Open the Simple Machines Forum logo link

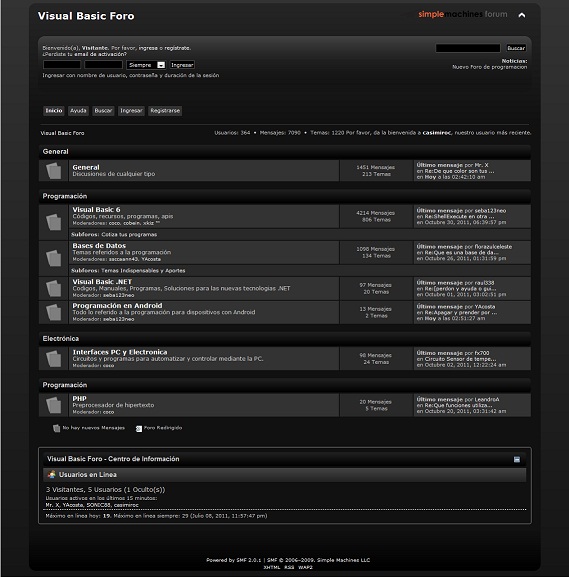(463, 14)
